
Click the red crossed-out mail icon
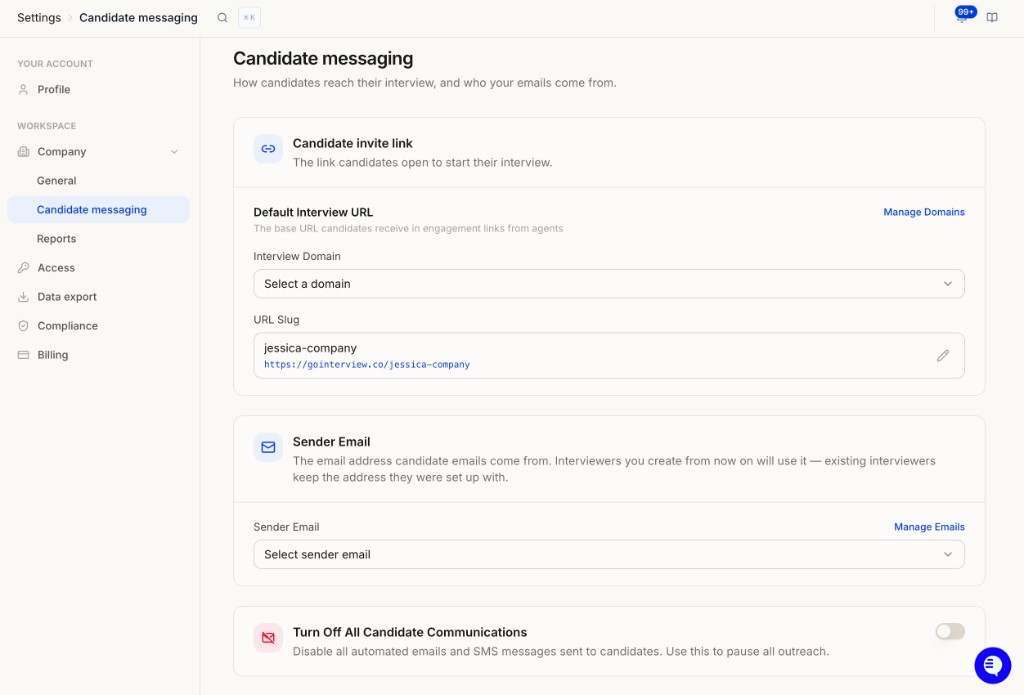[268, 638]
